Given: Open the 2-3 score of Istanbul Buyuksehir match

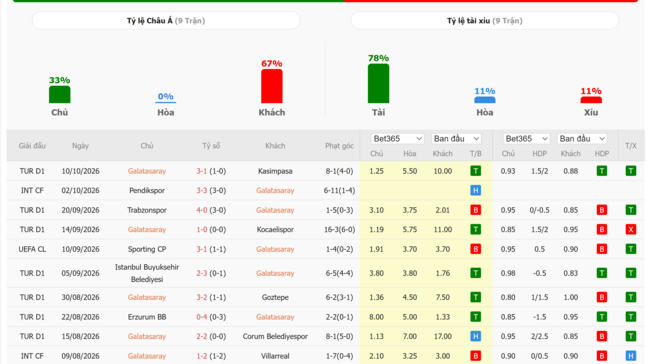Looking at the screenshot, I should 201,273.
